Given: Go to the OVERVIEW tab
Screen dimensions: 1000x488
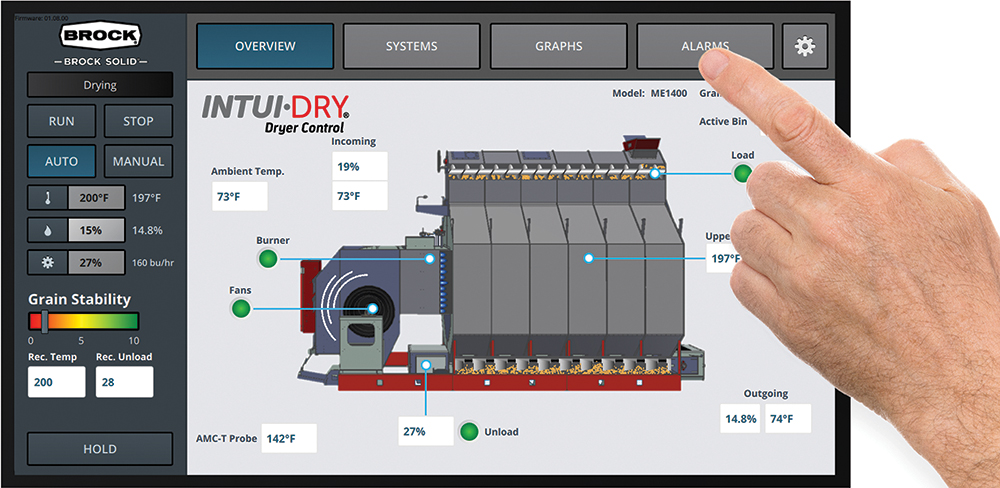Looking at the screenshot, I should pyautogui.click(x=265, y=46).
